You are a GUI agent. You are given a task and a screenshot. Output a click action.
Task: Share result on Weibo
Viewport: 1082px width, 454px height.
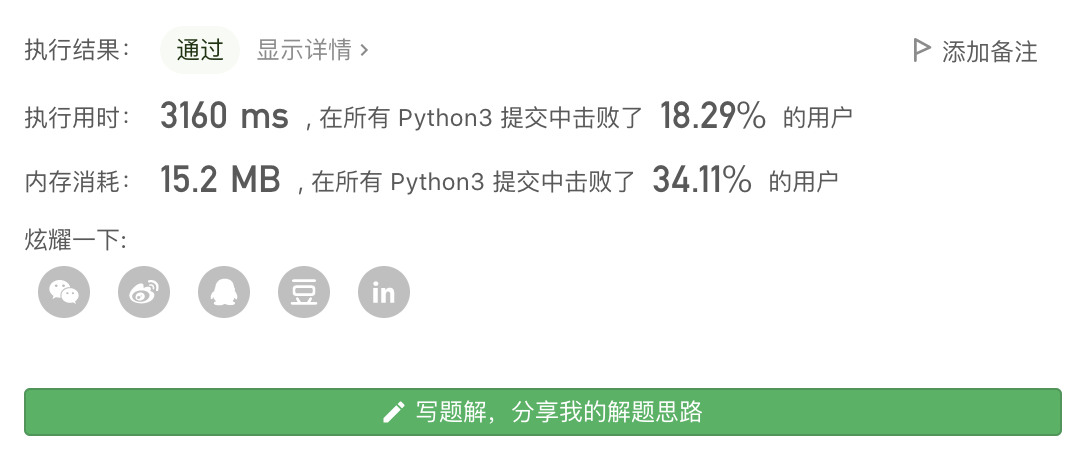(144, 292)
